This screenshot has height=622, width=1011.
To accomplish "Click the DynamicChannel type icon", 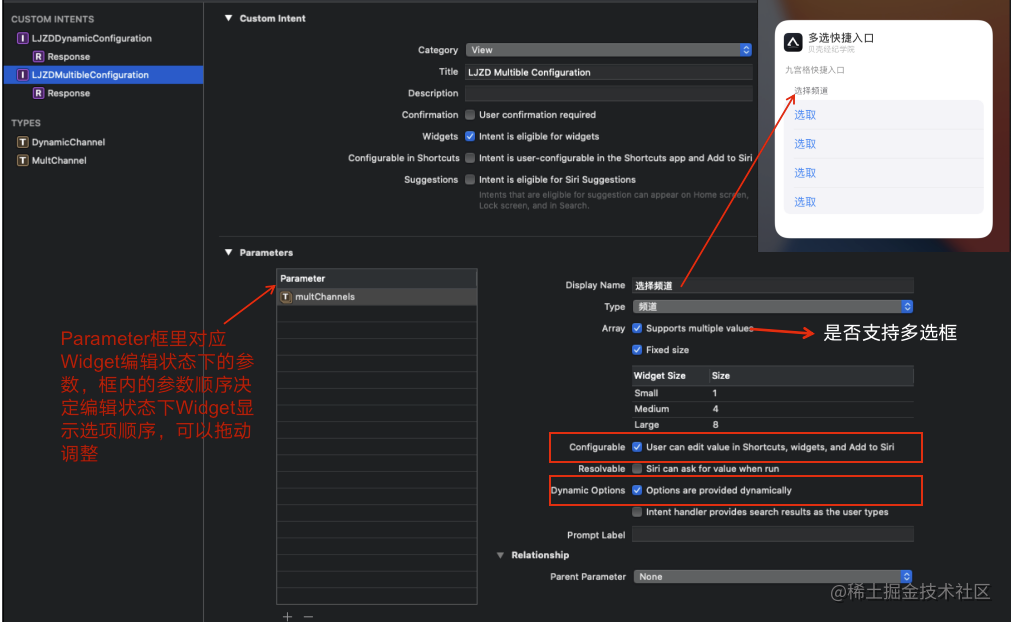I will click(x=23, y=142).
